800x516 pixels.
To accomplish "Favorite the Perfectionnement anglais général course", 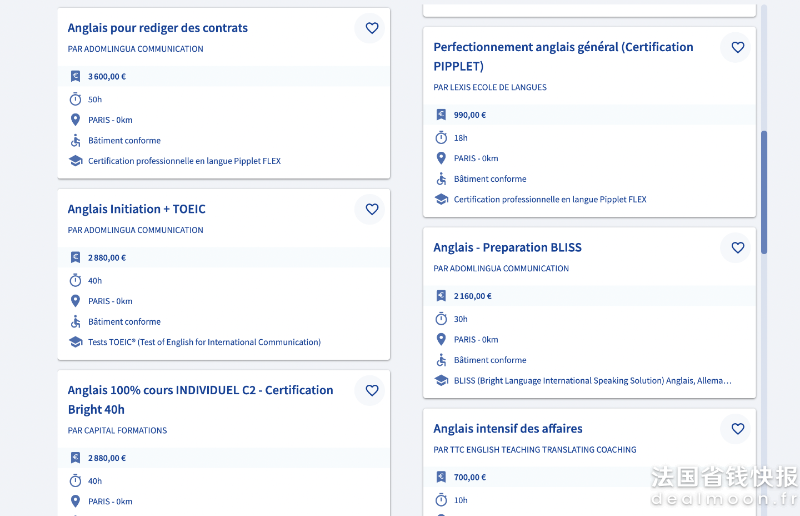I will pos(738,47).
